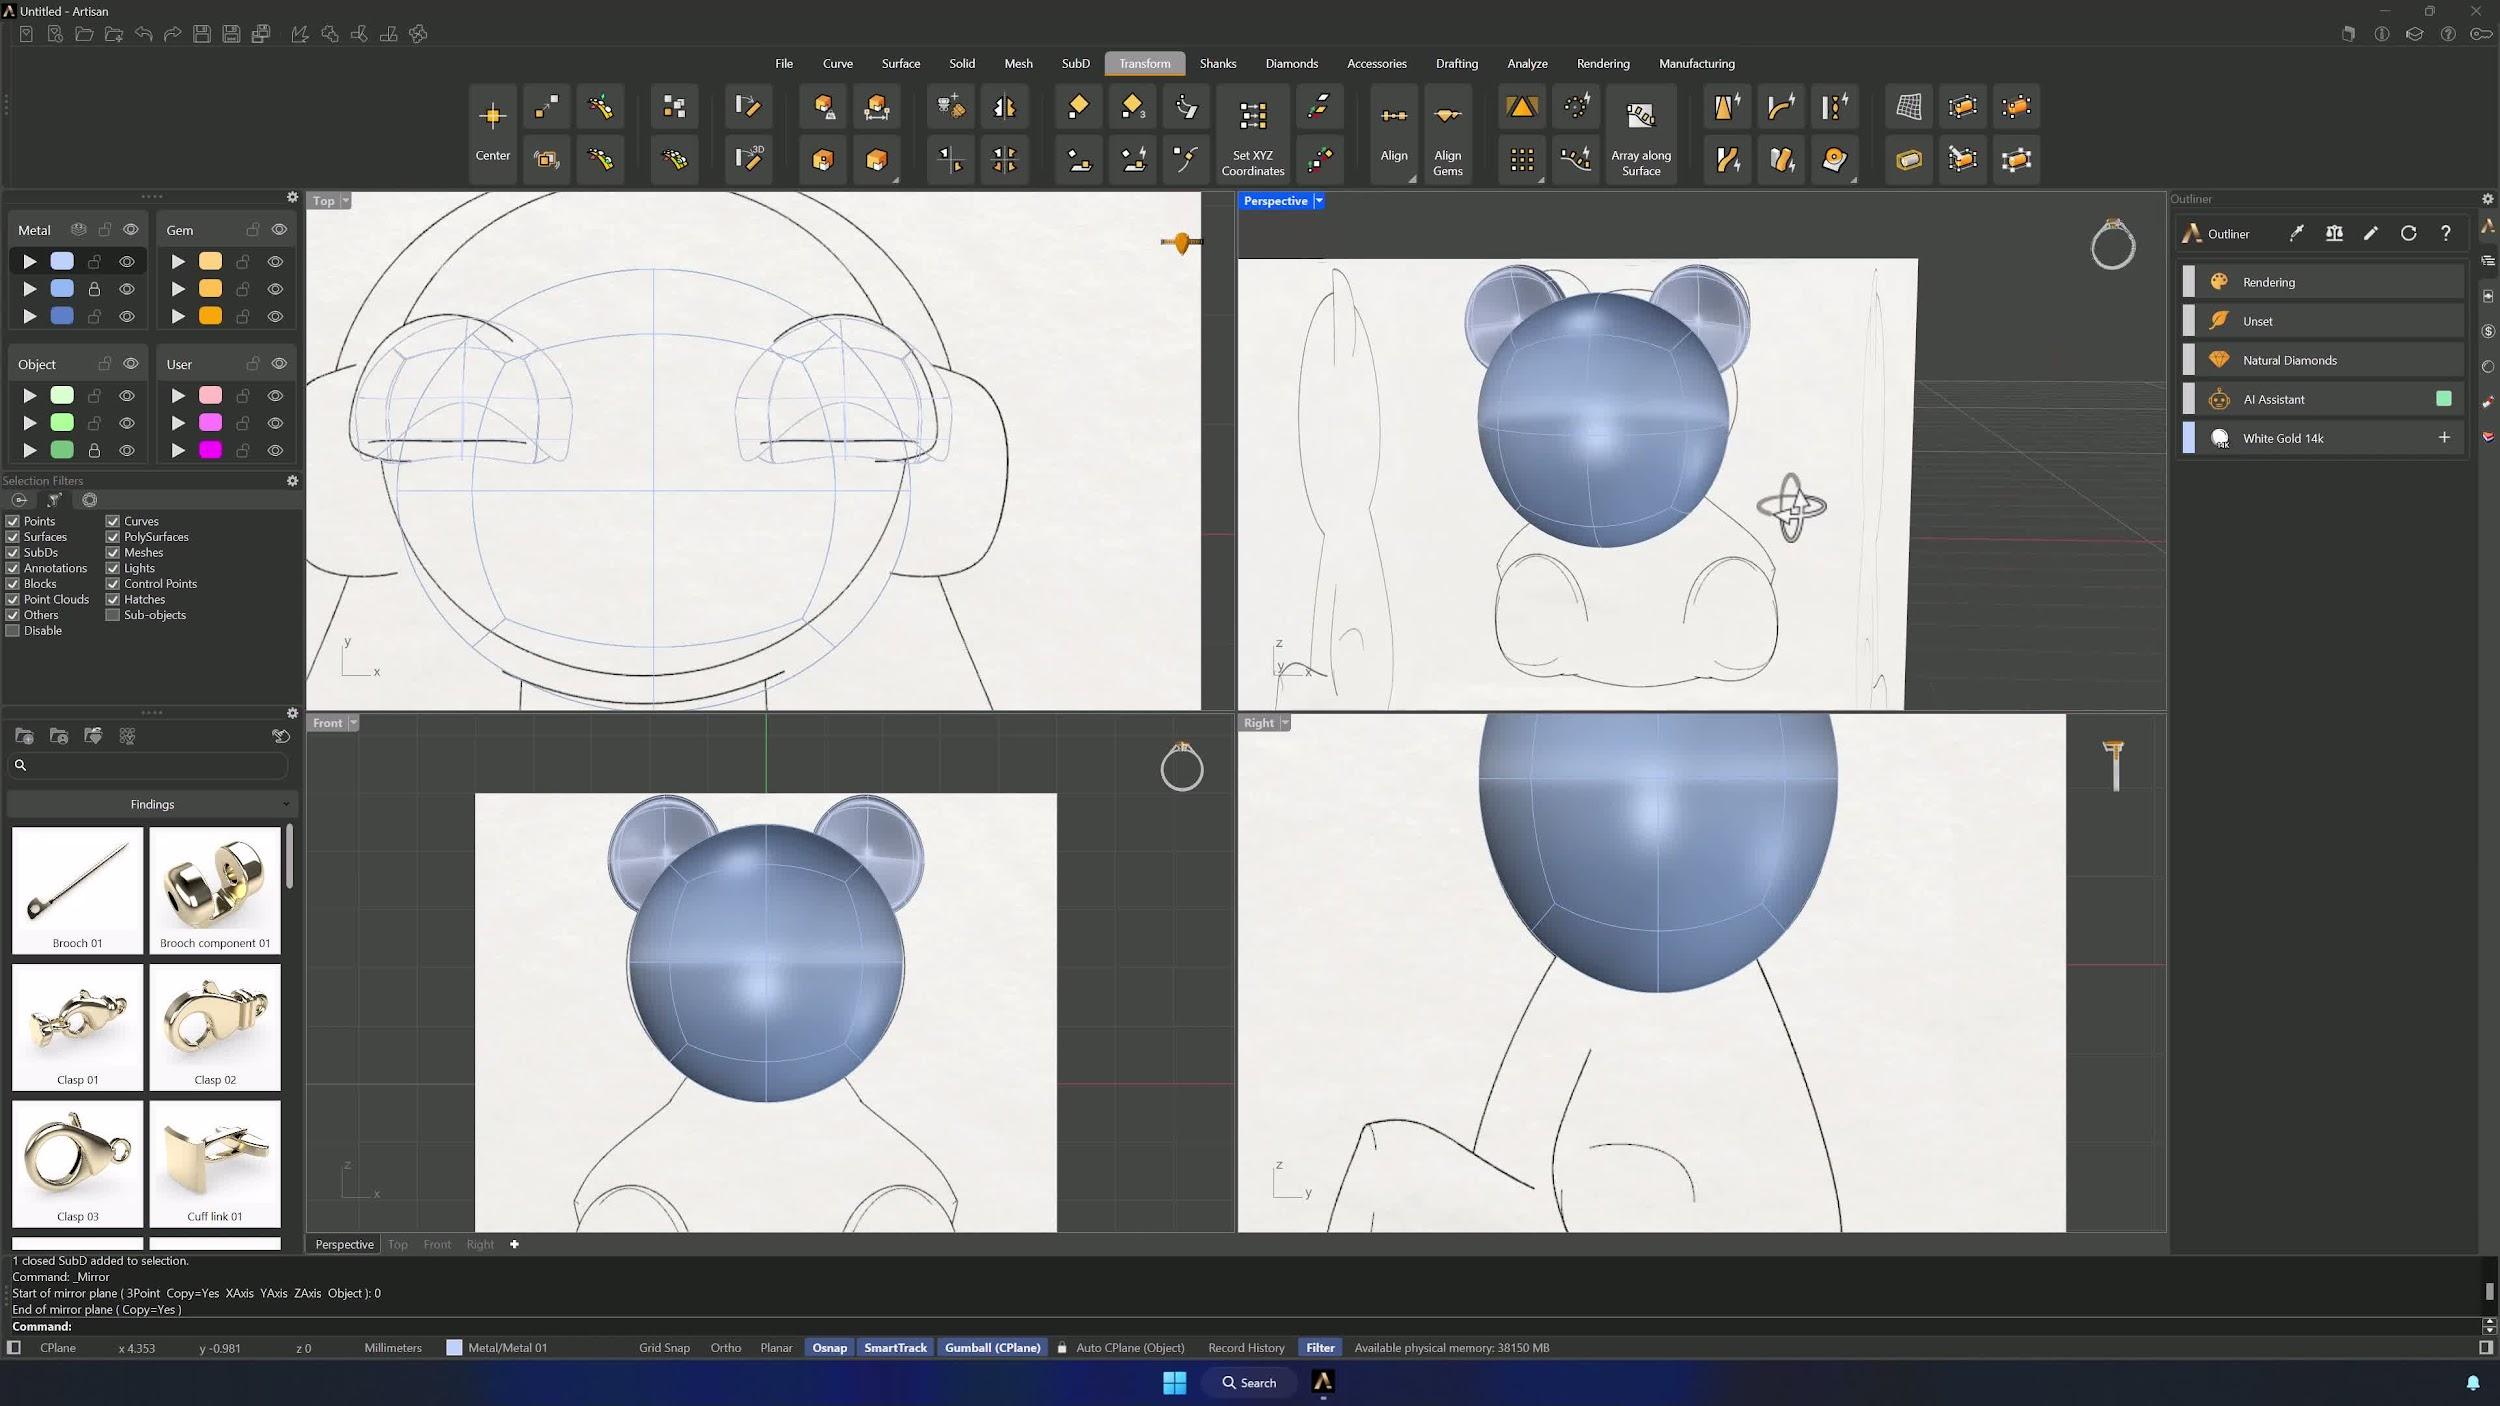Save the document with the floppy disk icon
This screenshot has height=1406, width=2500.
pos(201,34)
